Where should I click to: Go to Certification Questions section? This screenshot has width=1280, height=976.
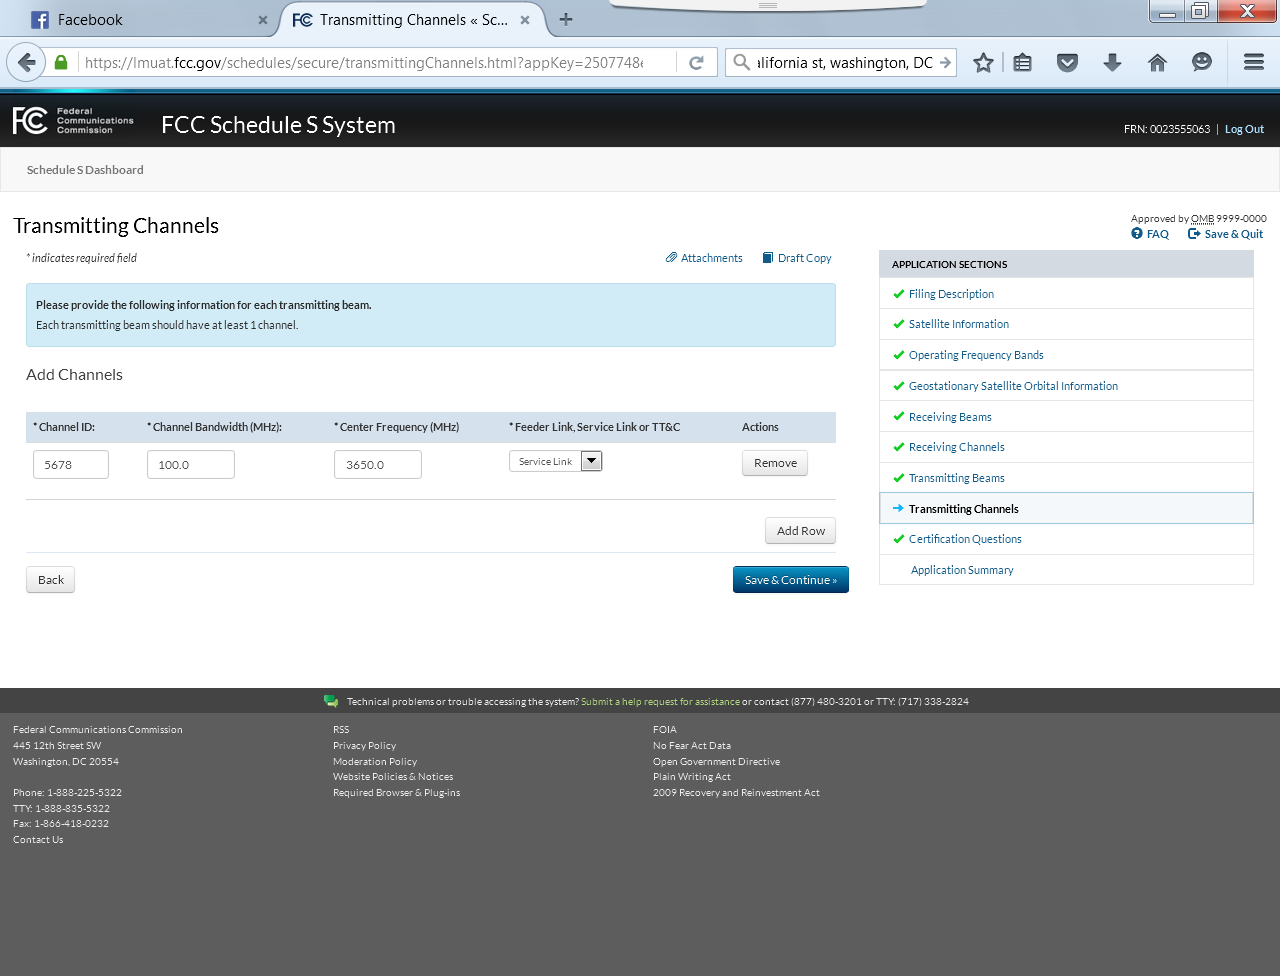point(965,539)
